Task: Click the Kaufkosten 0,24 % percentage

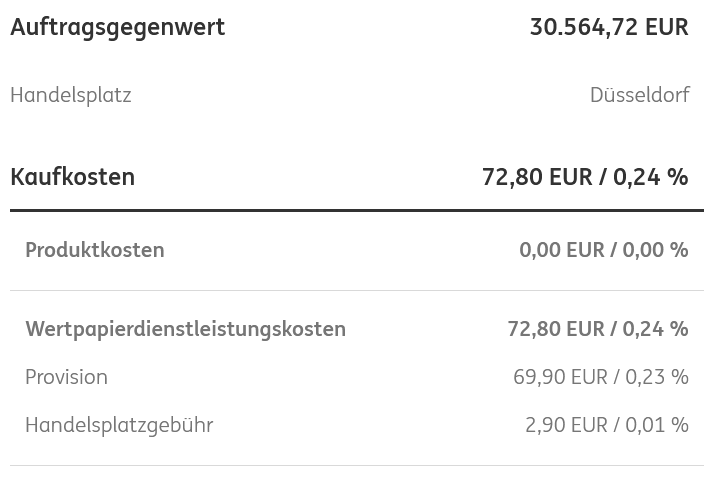Action: 651,177
